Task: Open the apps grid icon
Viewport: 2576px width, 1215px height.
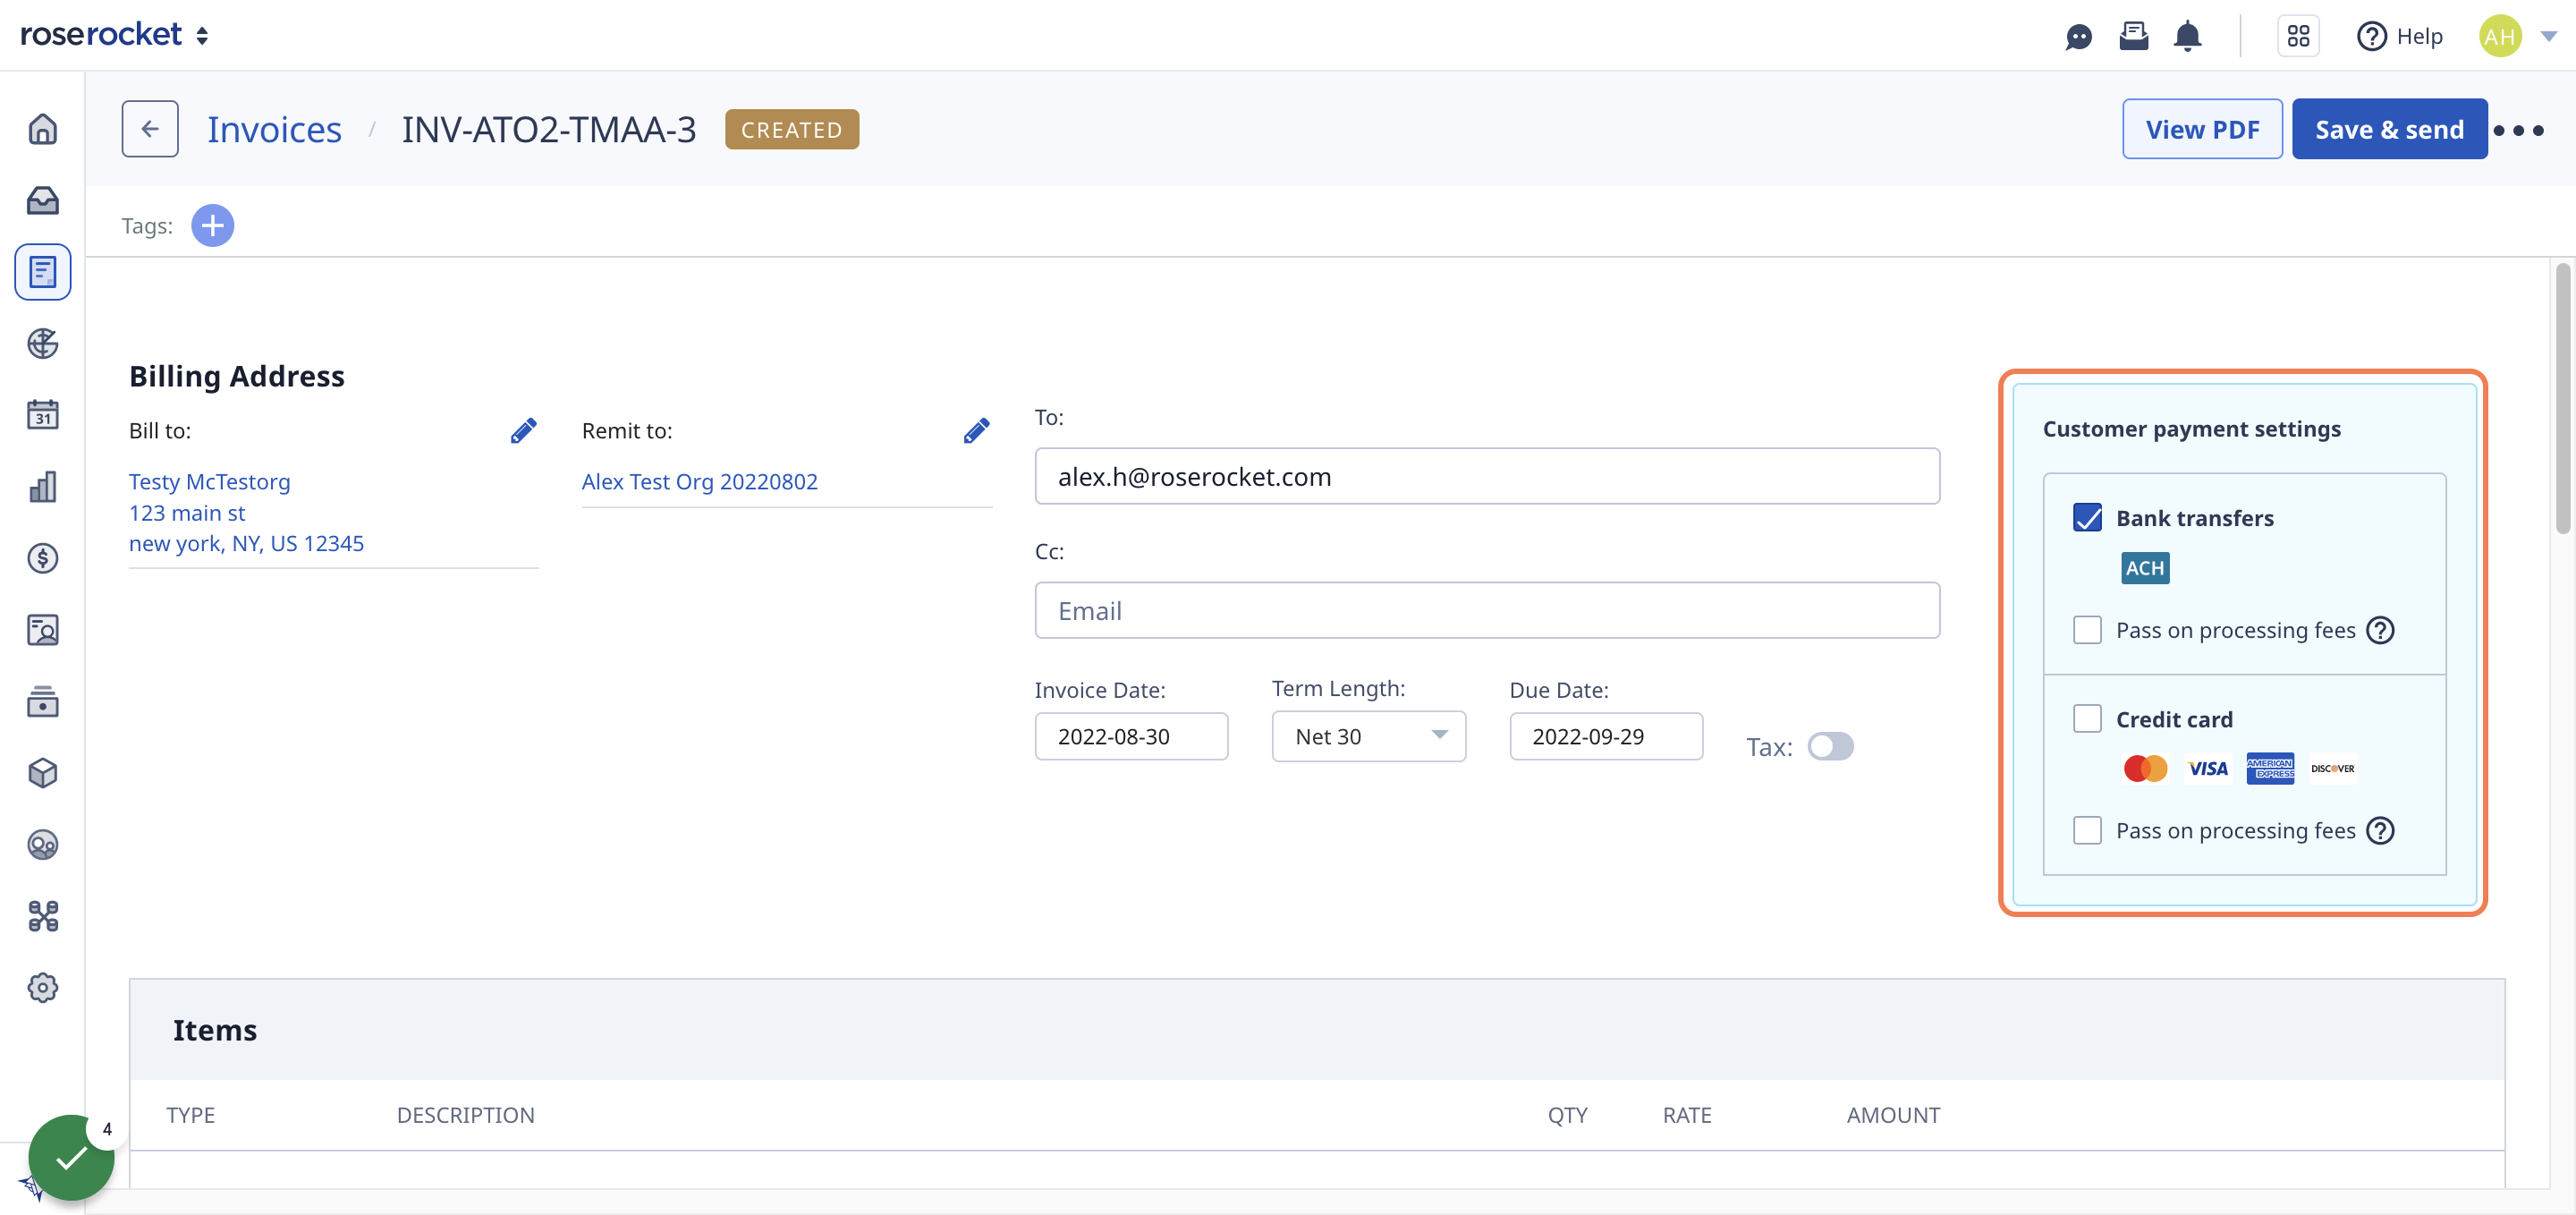Action: coord(2298,36)
